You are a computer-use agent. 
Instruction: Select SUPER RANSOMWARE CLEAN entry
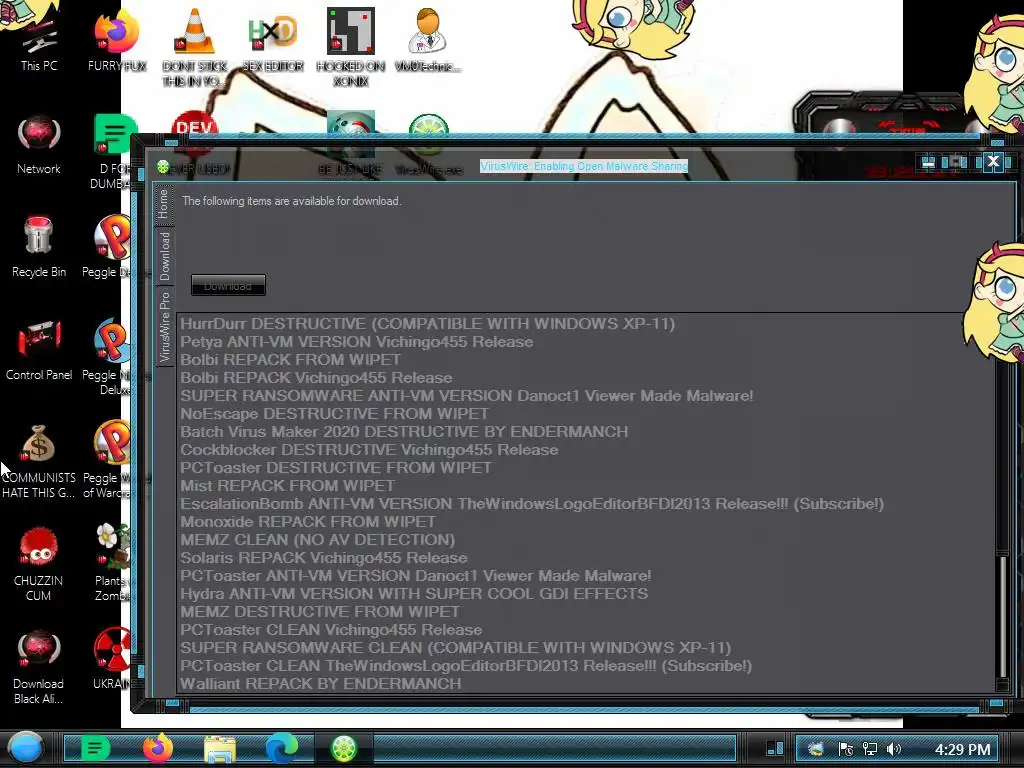(456, 648)
